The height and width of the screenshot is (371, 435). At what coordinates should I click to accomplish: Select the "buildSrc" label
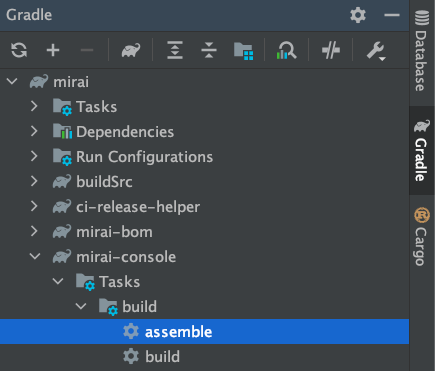pyautogui.click(x=104, y=182)
